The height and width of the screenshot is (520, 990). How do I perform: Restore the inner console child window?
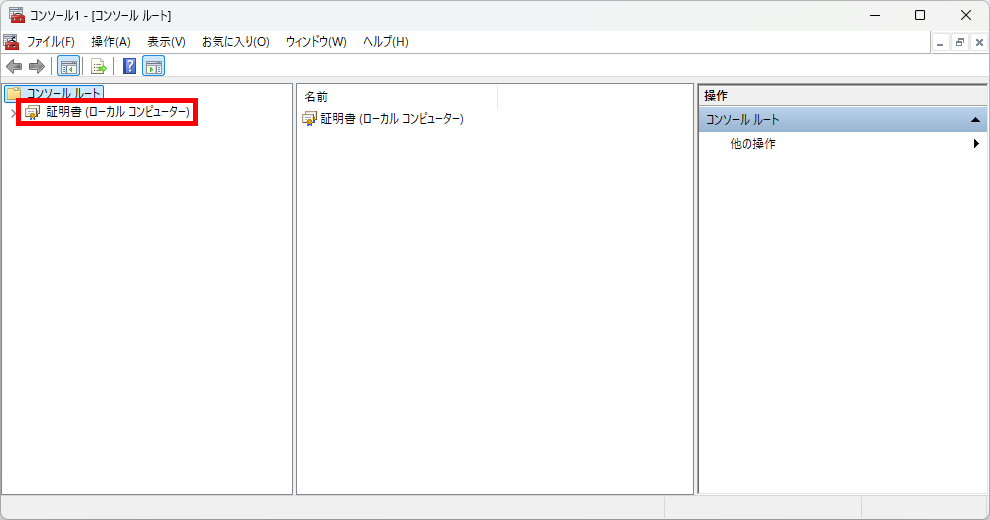(959, 42)
